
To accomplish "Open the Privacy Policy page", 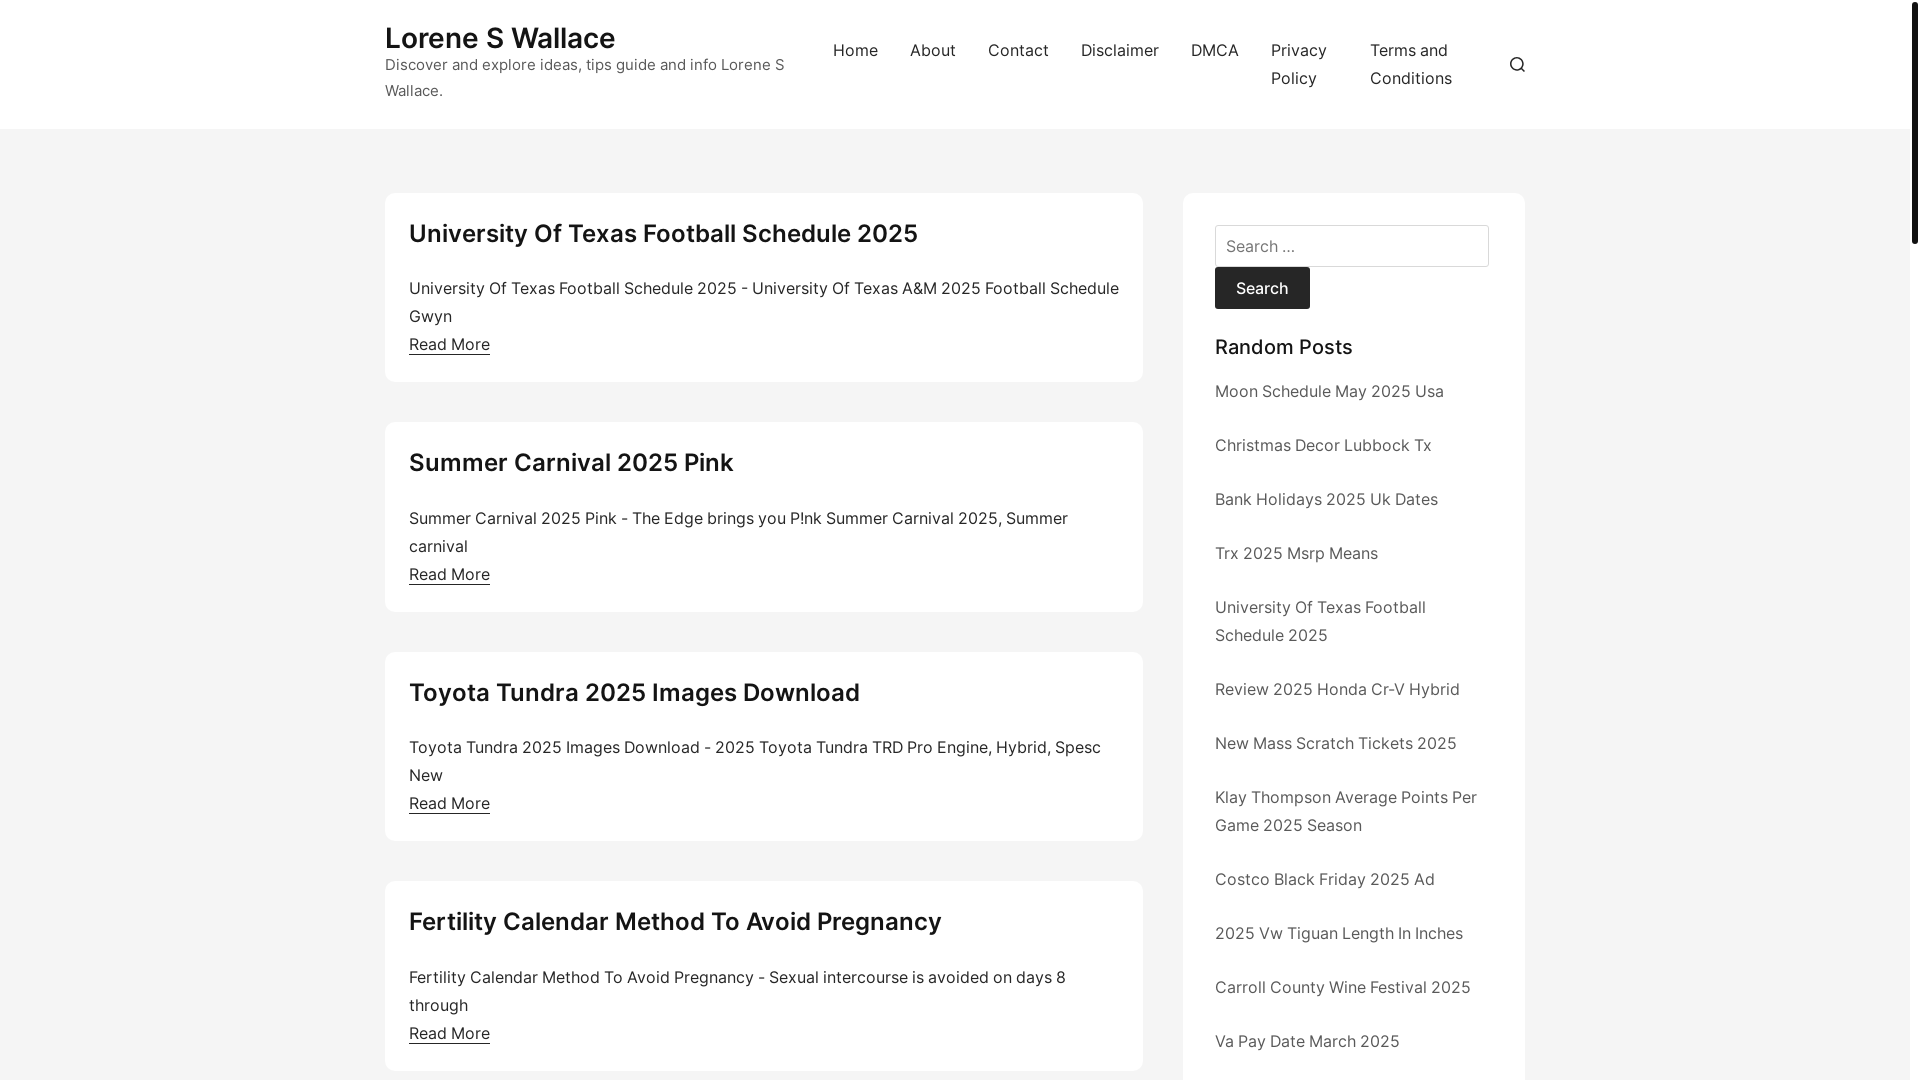I will (1299, 64).
